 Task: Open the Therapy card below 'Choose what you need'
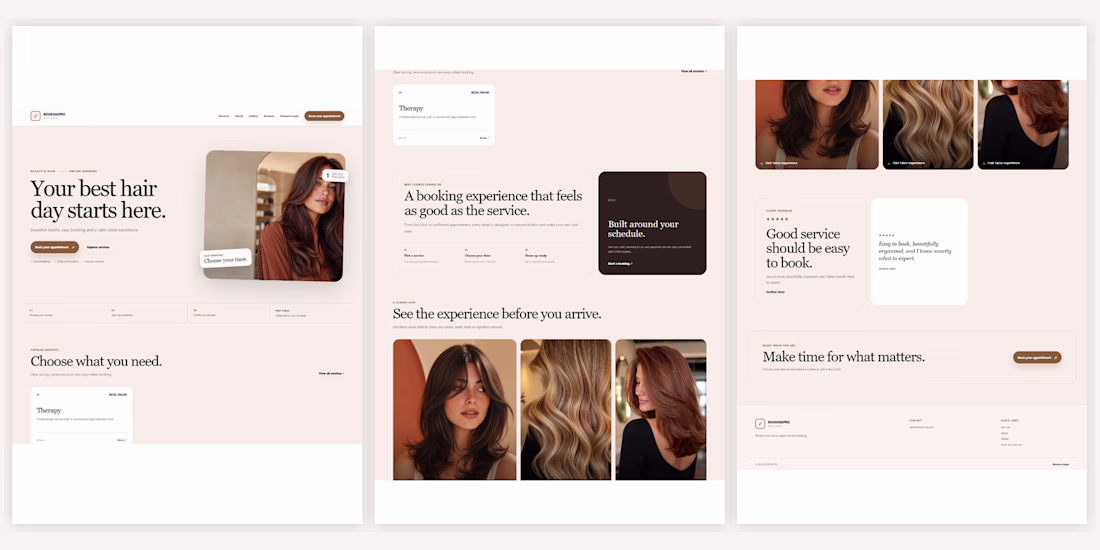tap(81, 415)
